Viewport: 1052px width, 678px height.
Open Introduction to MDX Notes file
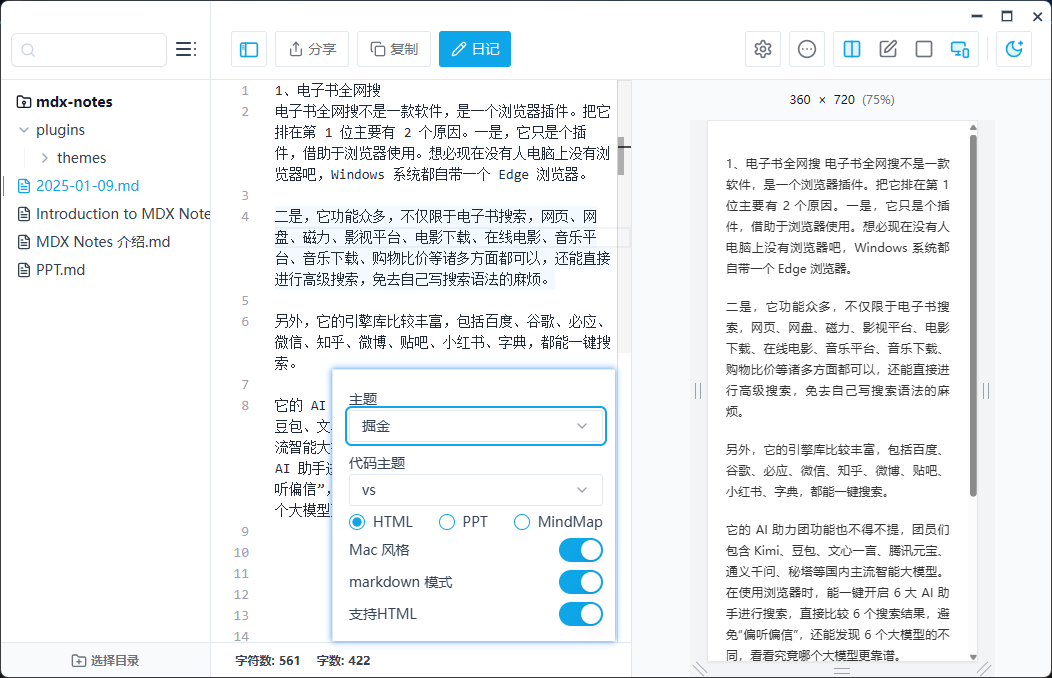[113, 214]
